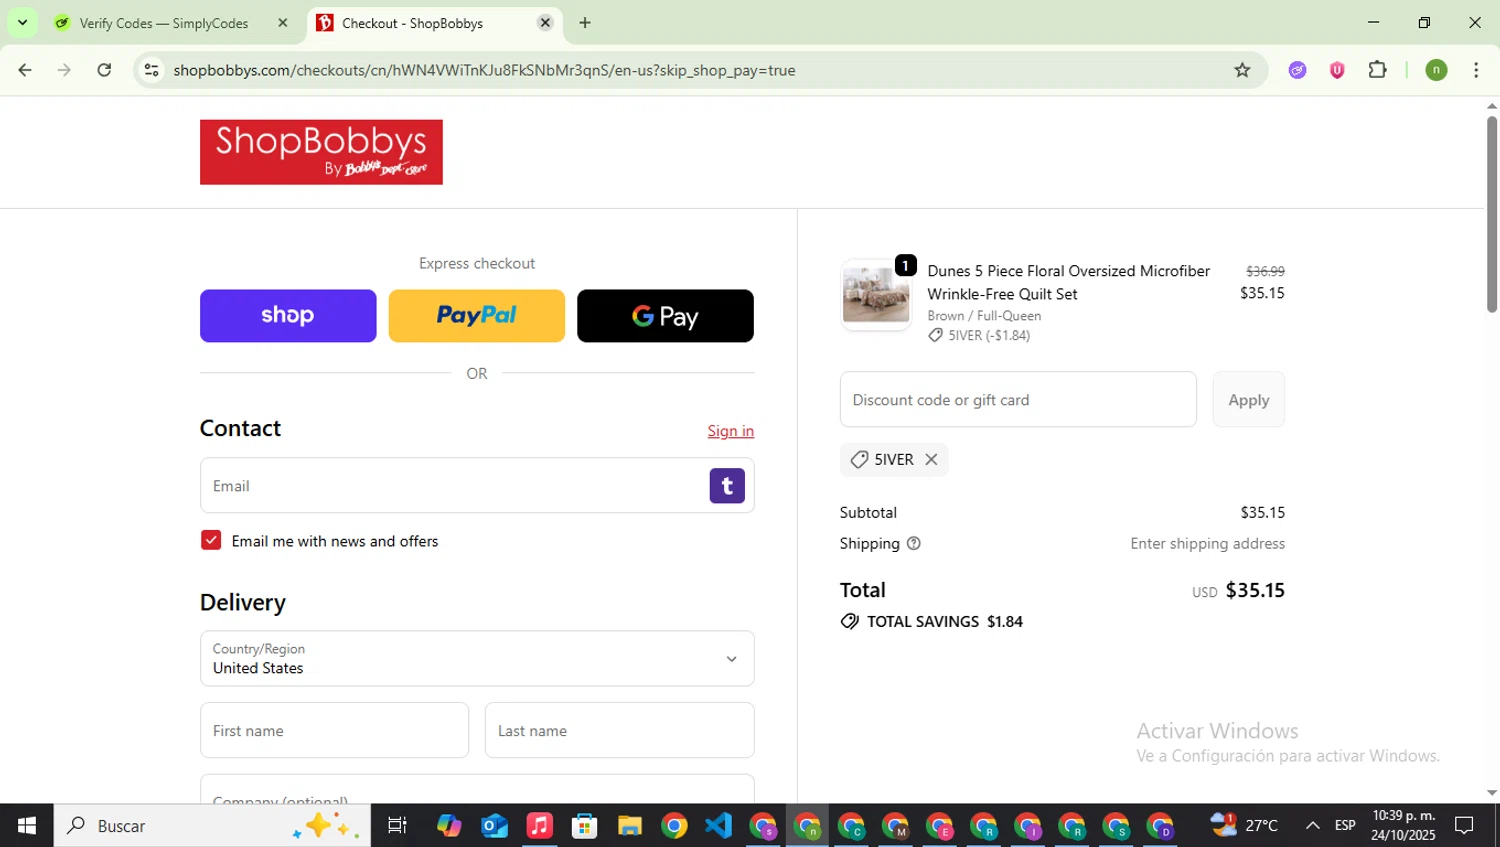
Task: Open the notification center icon
Action: [1465, 825]
